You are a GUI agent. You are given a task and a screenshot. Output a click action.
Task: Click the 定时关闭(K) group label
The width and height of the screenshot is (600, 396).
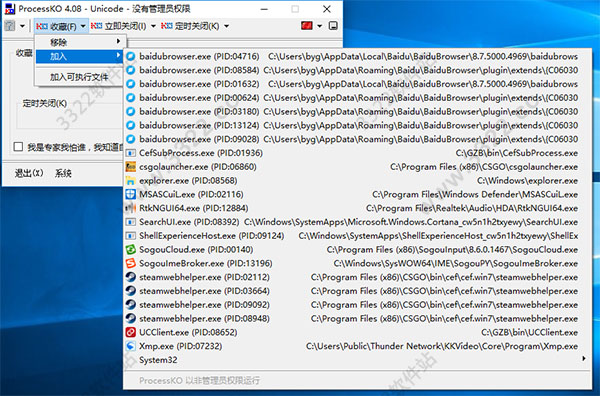pyautogui.click(x=45, y=103)
